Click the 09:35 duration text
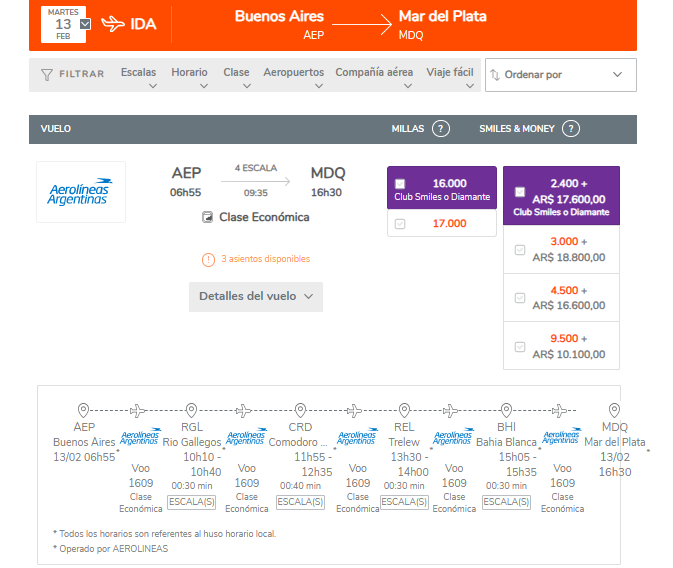This screenshot has width=673, height=568. [256, 193]
